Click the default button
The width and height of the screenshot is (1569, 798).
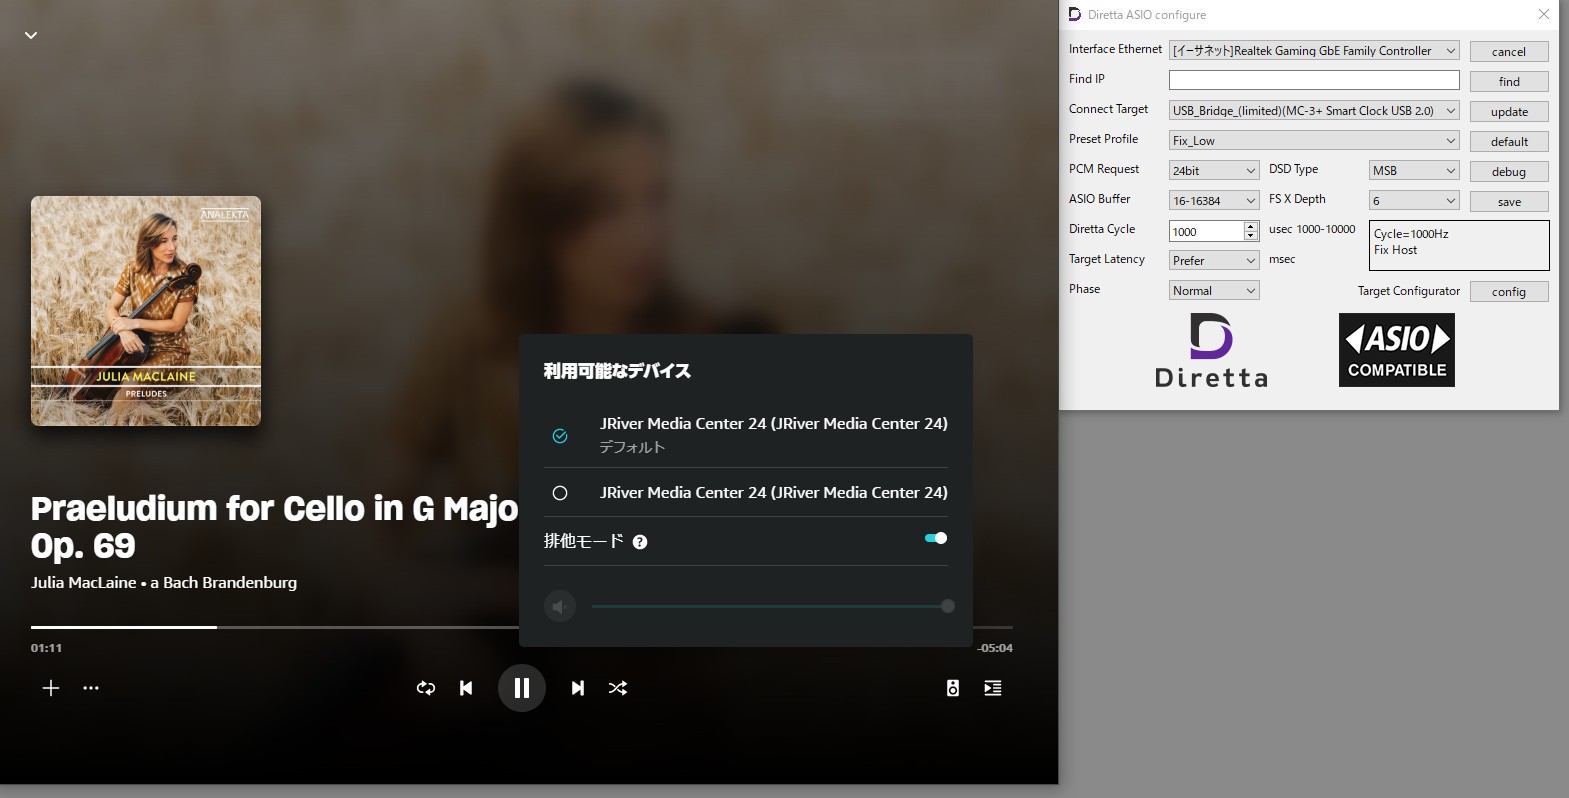coord(1509,141)
